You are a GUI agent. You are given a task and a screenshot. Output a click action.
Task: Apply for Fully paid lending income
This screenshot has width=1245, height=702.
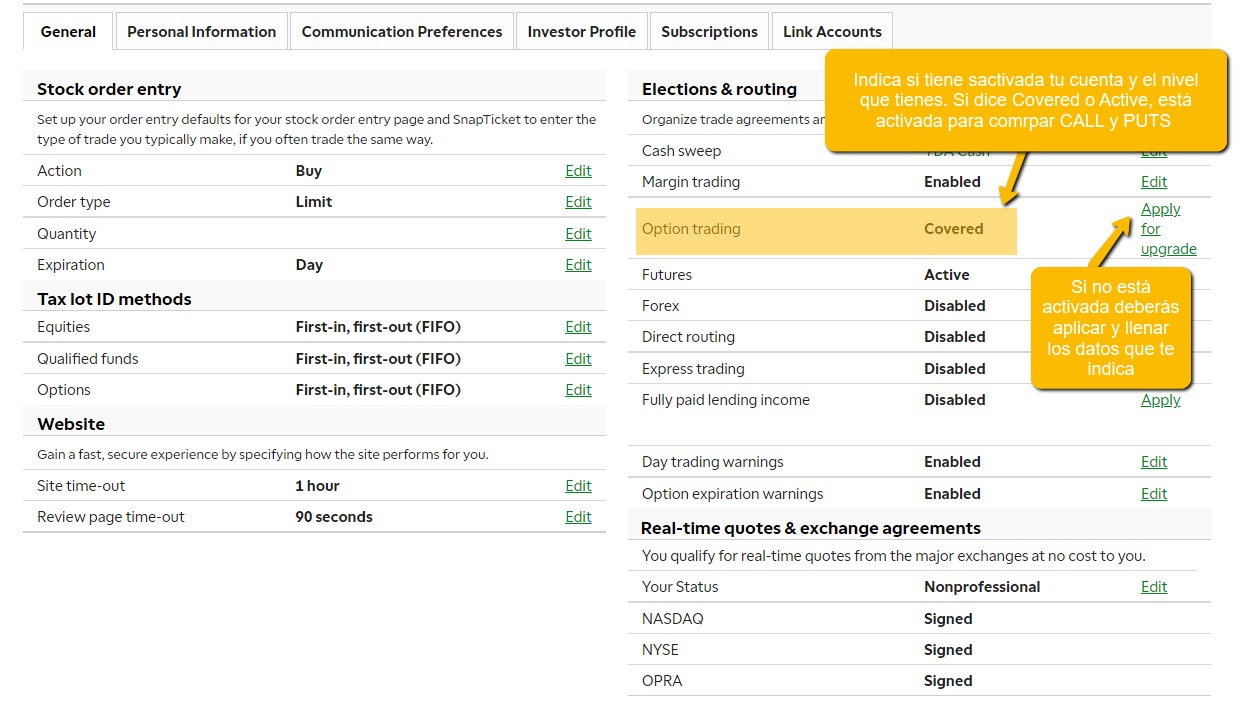(1160, 400)
